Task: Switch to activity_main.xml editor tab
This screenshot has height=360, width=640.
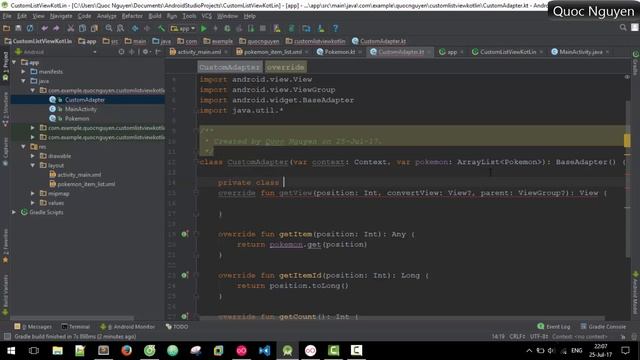Action: [199, 52]
